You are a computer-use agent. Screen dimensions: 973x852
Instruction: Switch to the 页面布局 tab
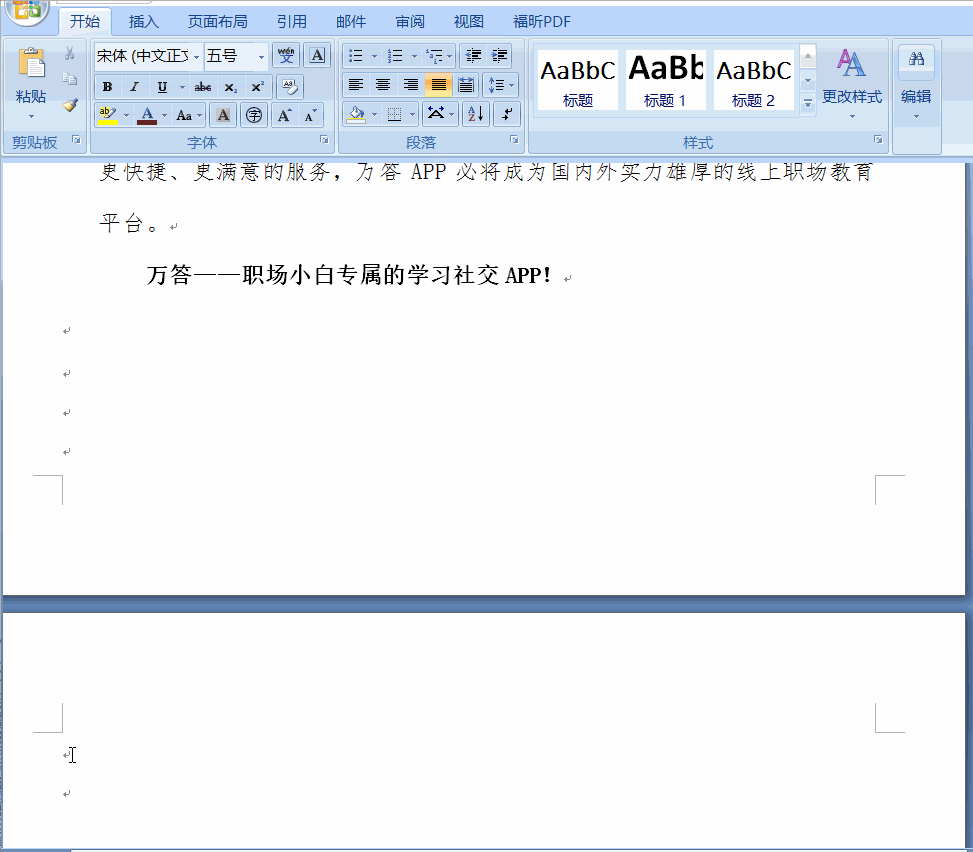coord(218,22)
